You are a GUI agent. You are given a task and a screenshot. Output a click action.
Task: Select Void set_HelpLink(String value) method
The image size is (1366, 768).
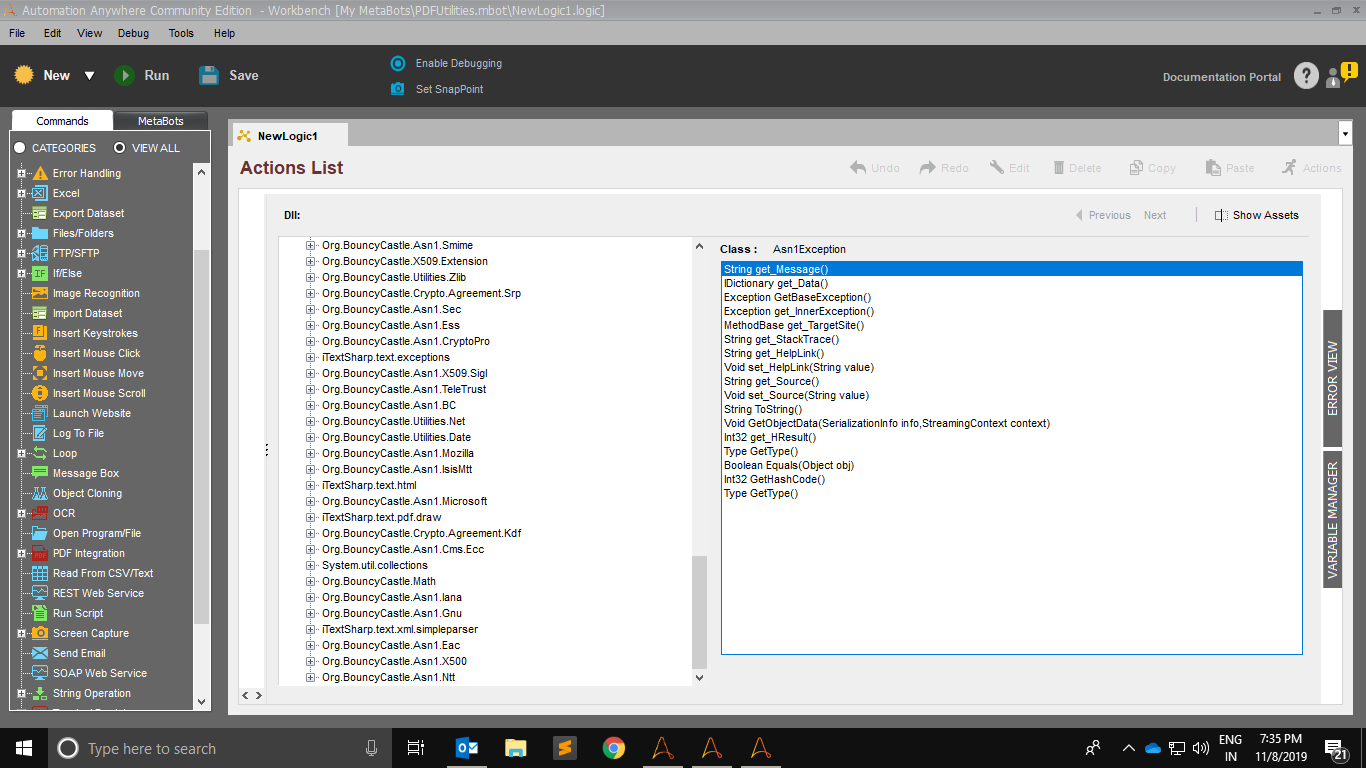tap(798, 367)
